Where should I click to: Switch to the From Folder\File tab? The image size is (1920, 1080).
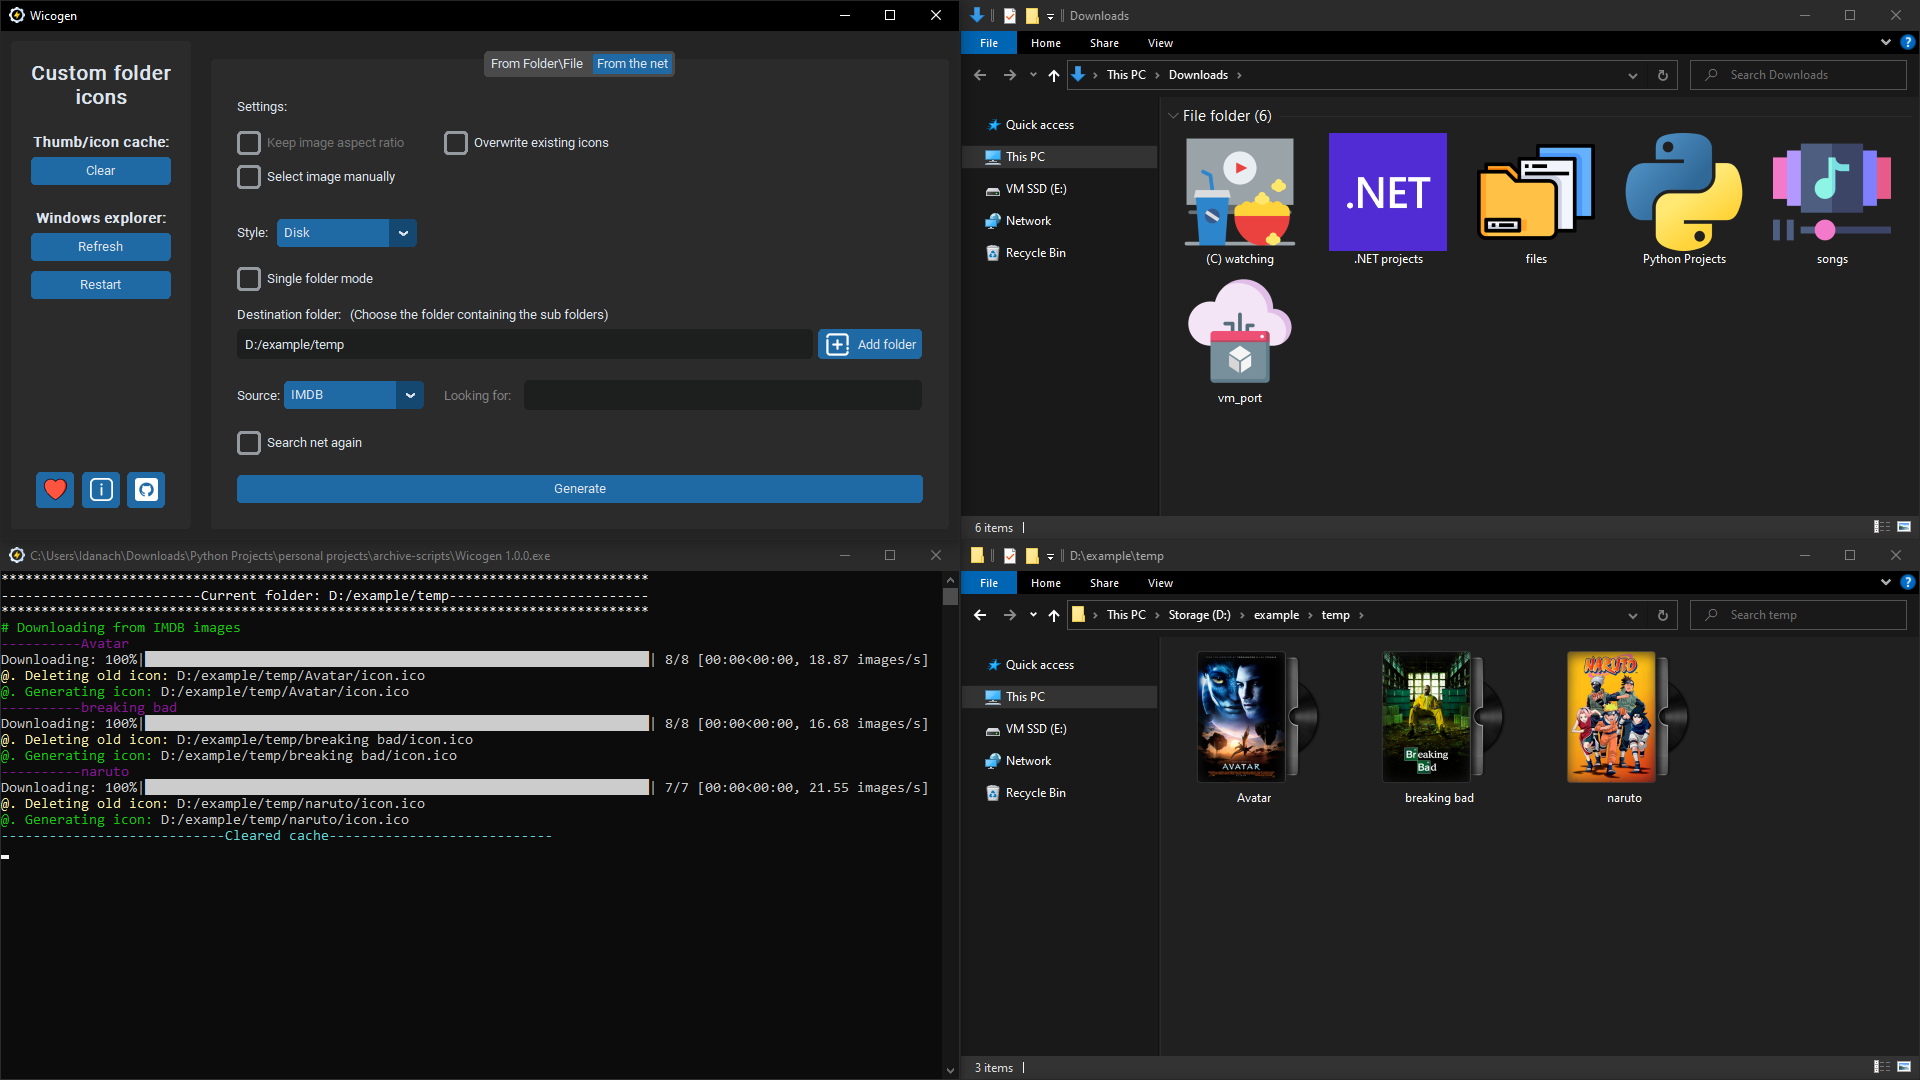(536, 63)
